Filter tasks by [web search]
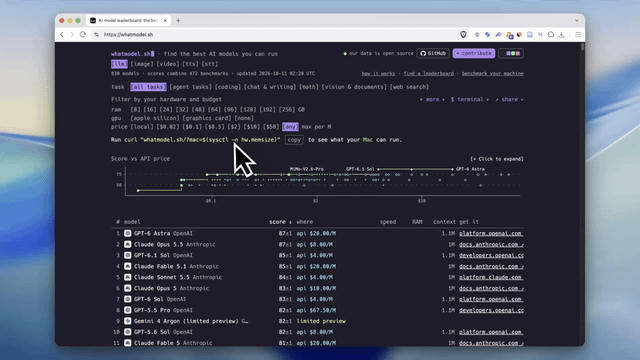640x360 pixels. point(409,87)
